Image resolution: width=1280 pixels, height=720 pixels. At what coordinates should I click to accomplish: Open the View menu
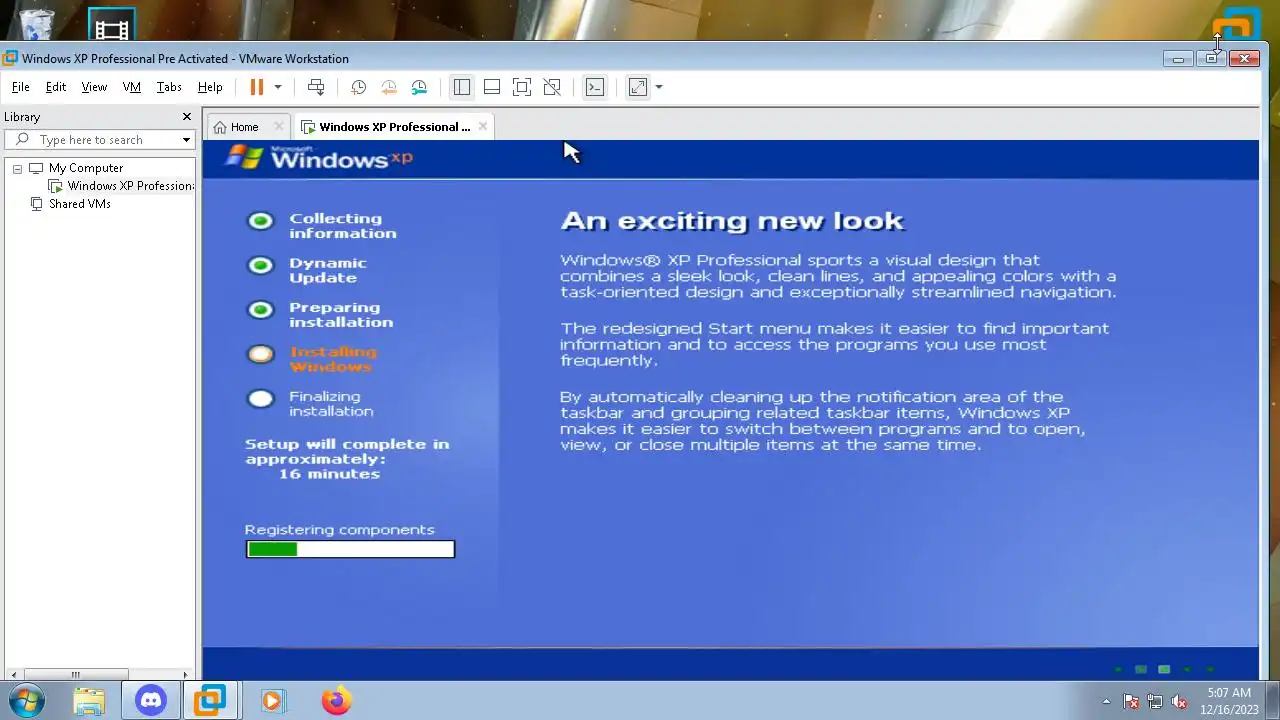(94, 87)
